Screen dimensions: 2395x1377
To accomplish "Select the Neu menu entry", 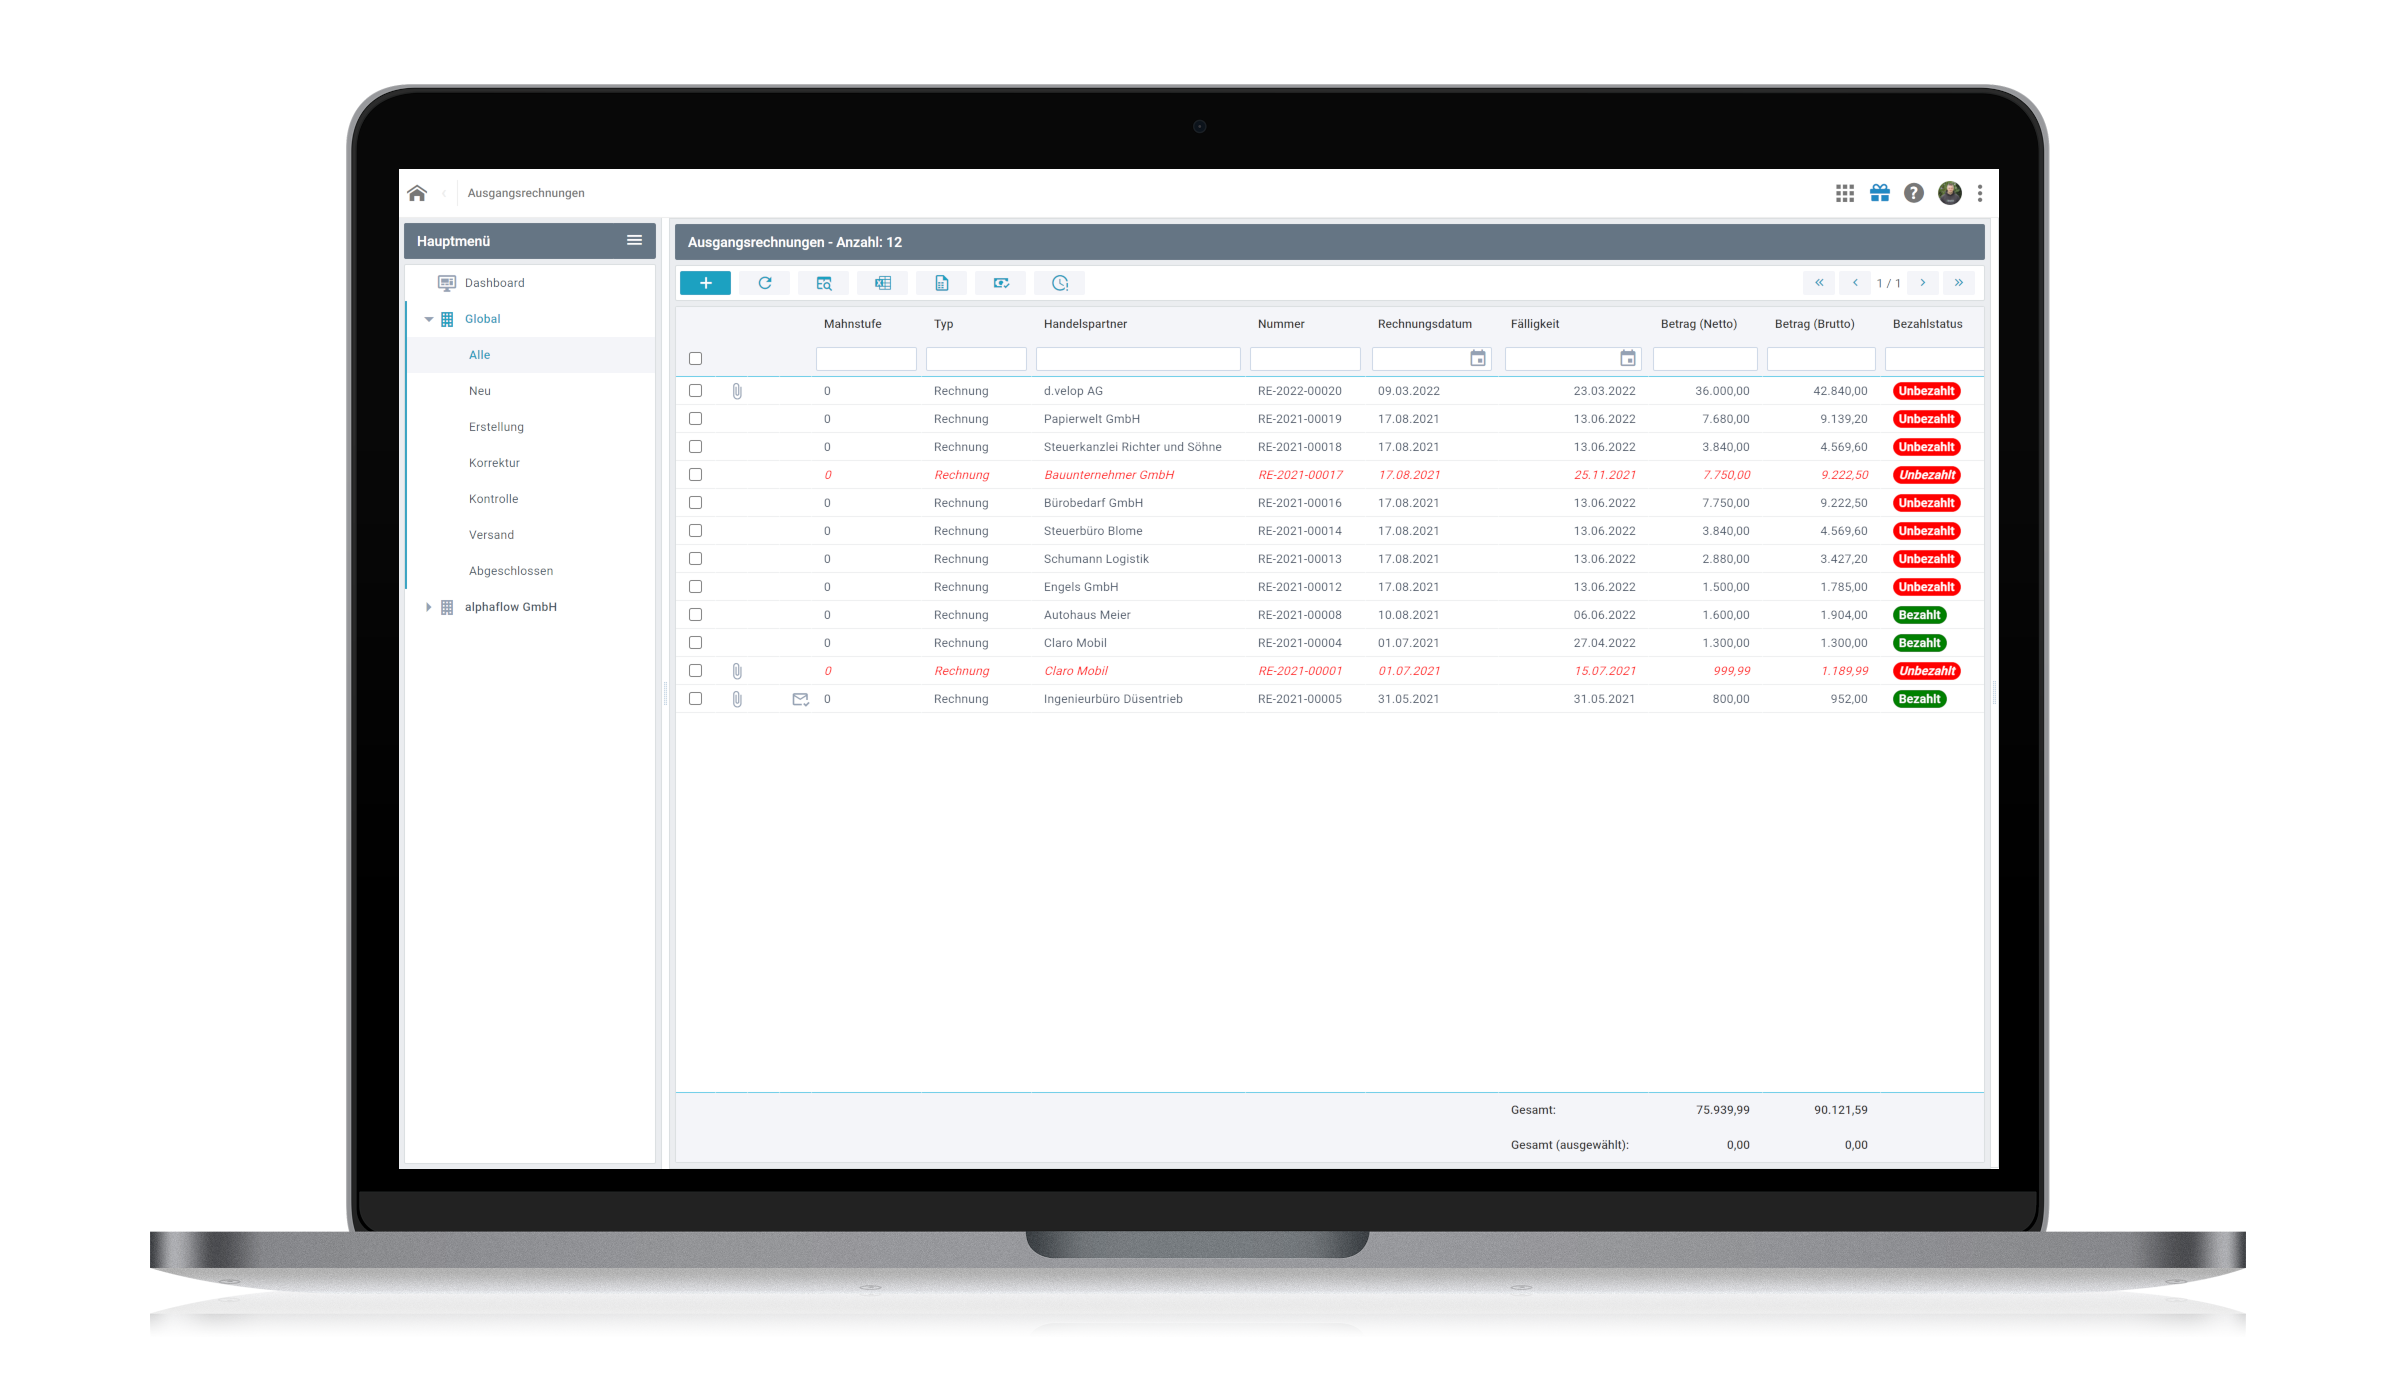I will (480, 391).
